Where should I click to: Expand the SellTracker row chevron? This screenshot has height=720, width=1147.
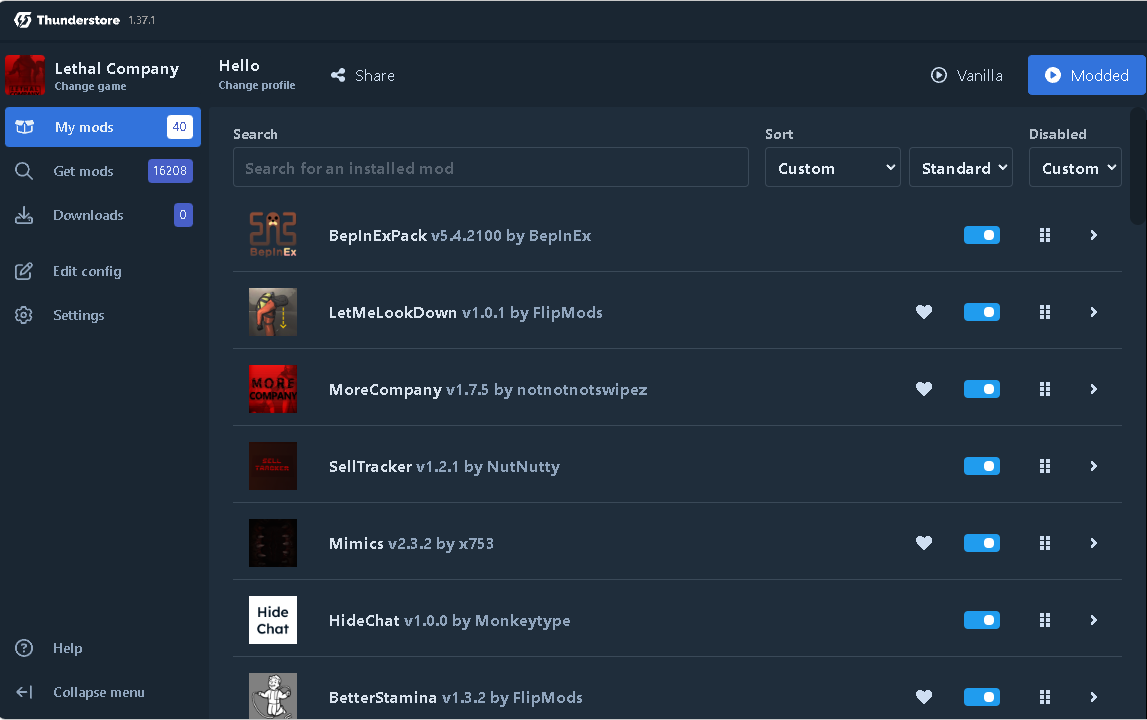coord(1094,466)
